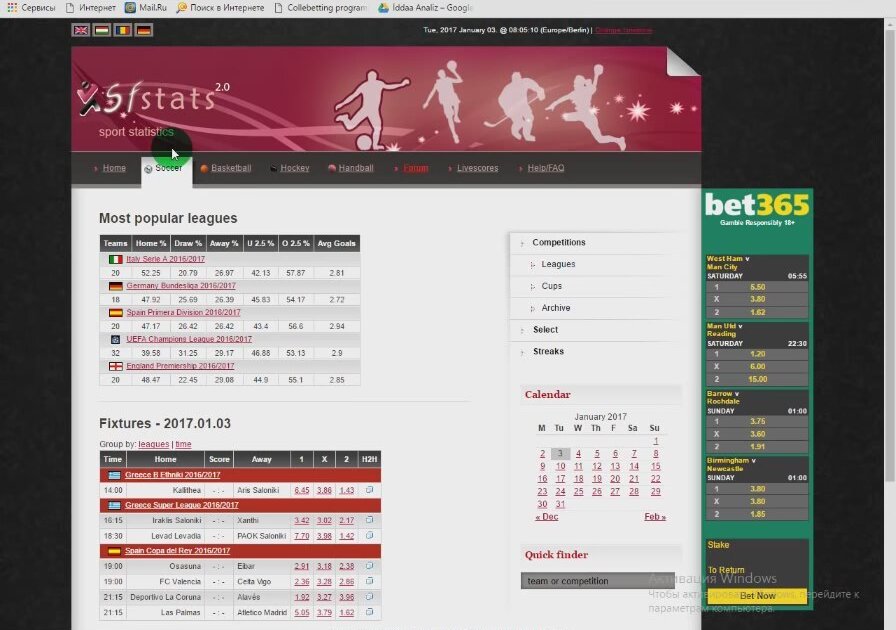Click the Change timezone link
896x630 pixels.
pos(623,30)
